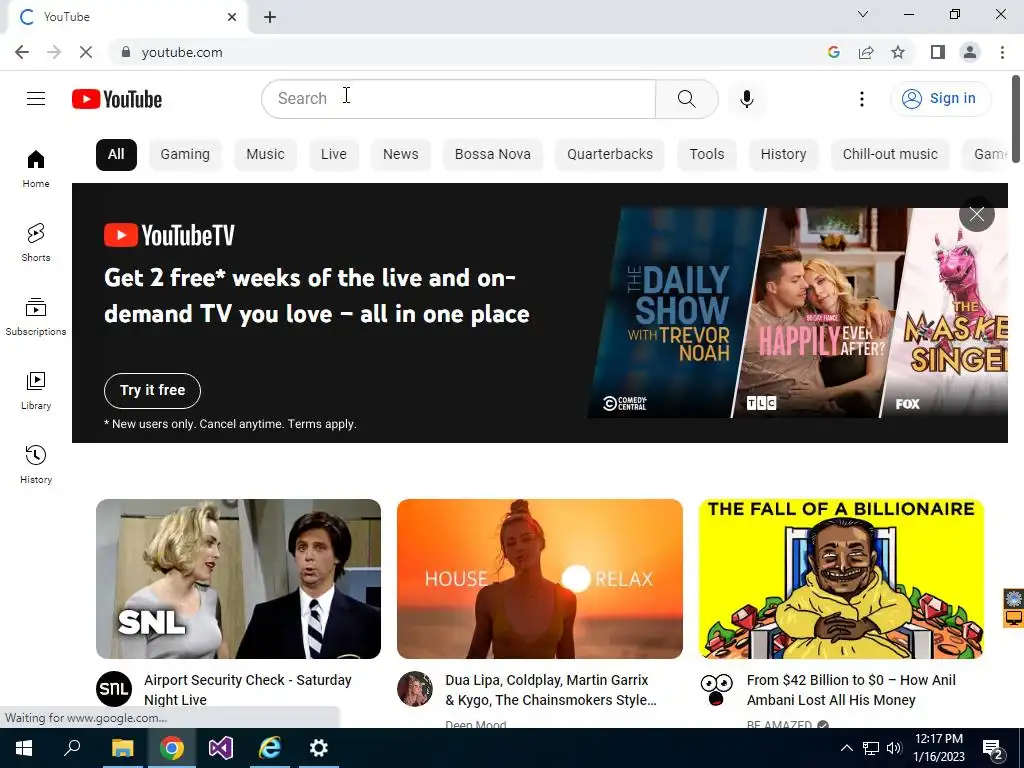View site information lock icon
Image resolution: width=1024 pixels, height=768 pixels.
[126, 52]
